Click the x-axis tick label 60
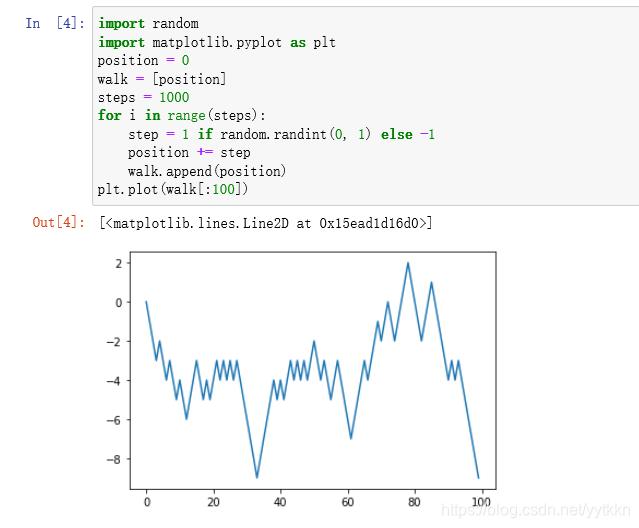This screenshot has height=528, width=639. click(x=348, y=502)
